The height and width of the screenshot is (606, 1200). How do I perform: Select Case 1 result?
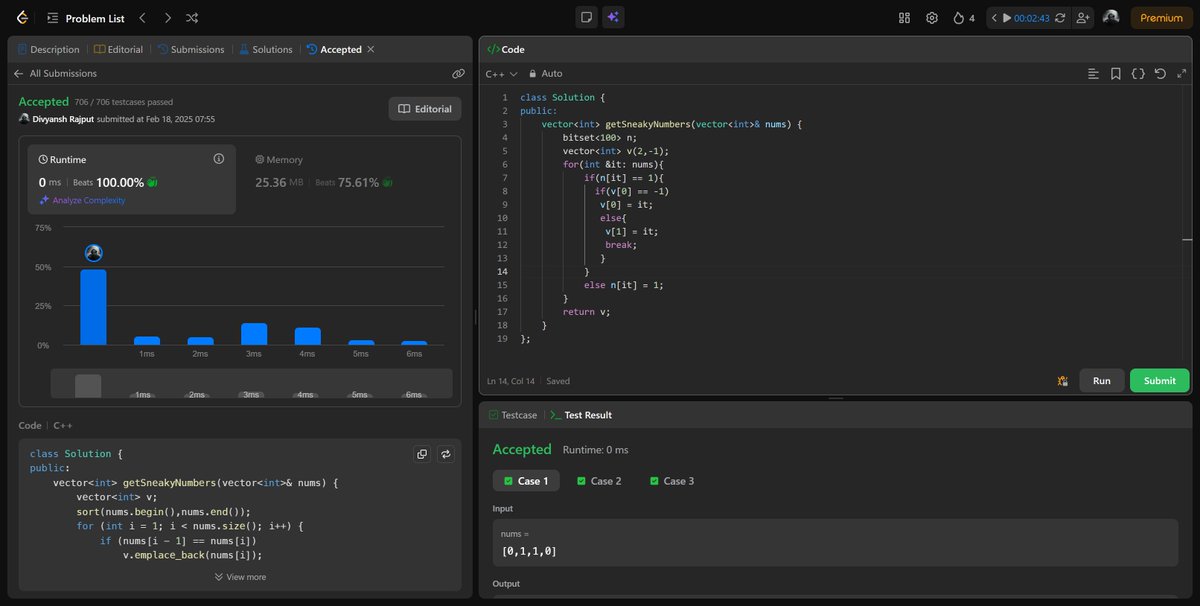(526, 481)
